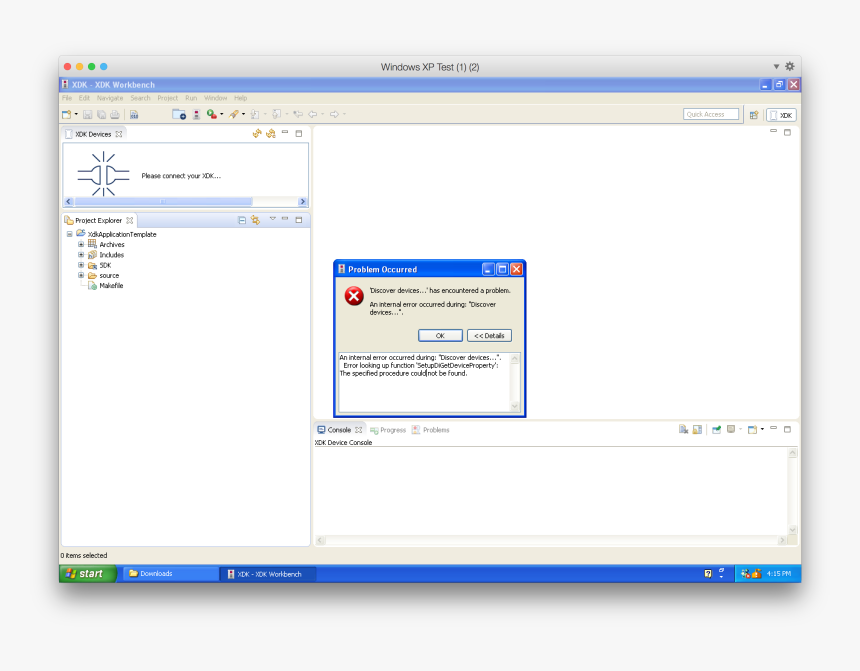The image size is (860, 671).
Task: Click the second refresh icon in XDK Devices
Action: coord(270,133)
